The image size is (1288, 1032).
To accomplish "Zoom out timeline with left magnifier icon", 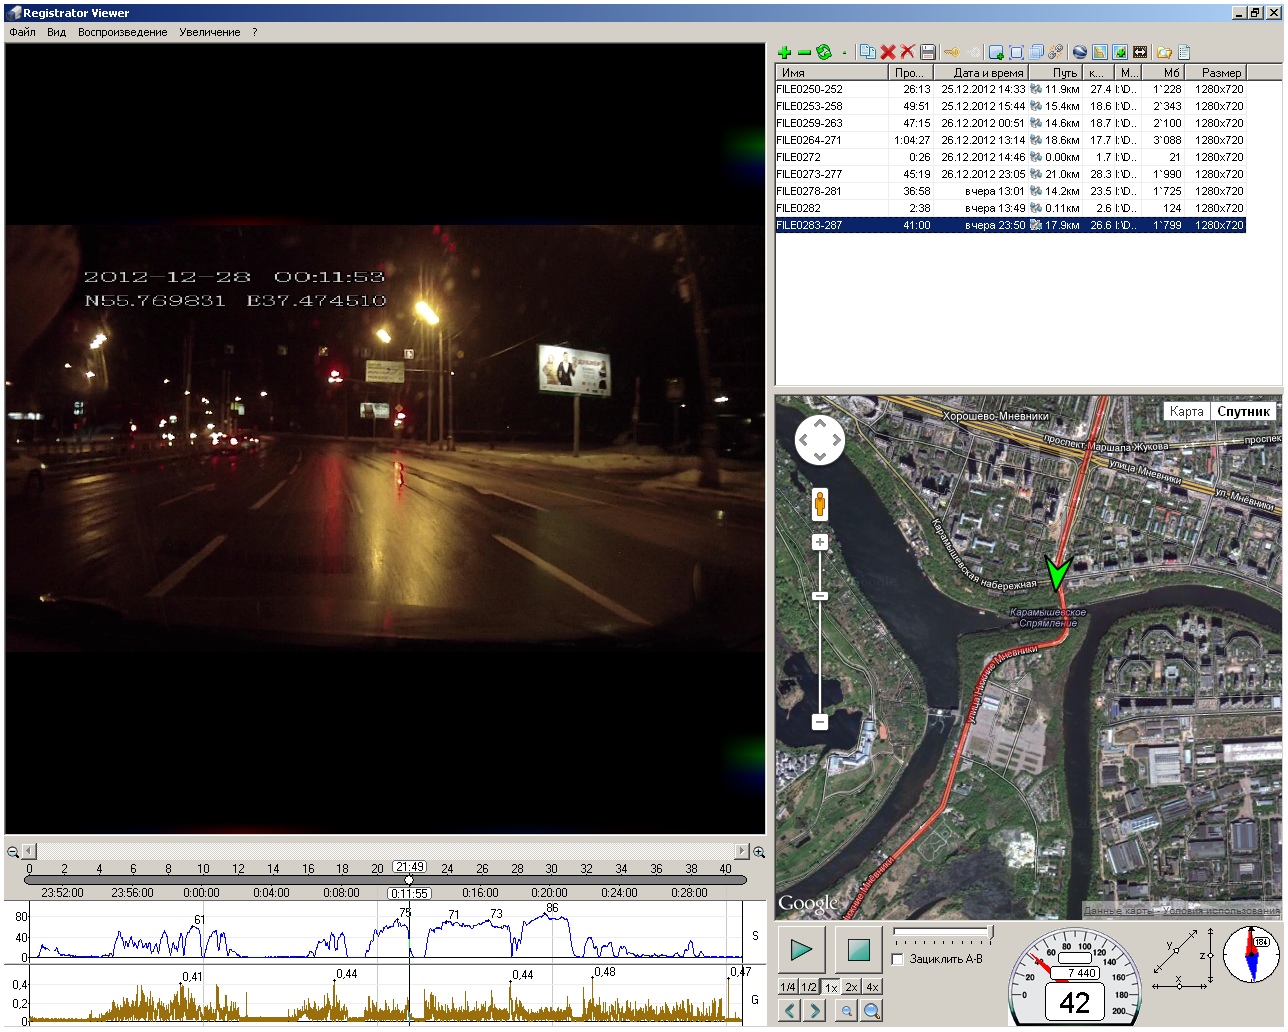I will [13, 852].
